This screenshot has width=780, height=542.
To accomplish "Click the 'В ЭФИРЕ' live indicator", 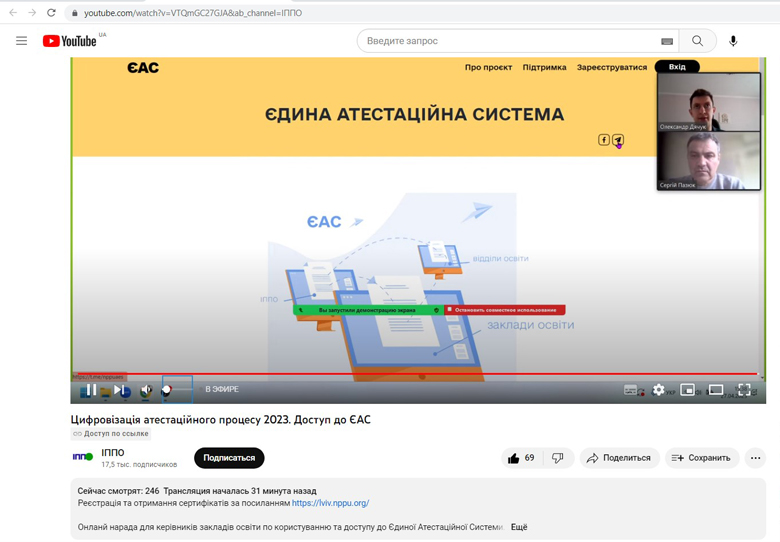I will tap(222, 389).
